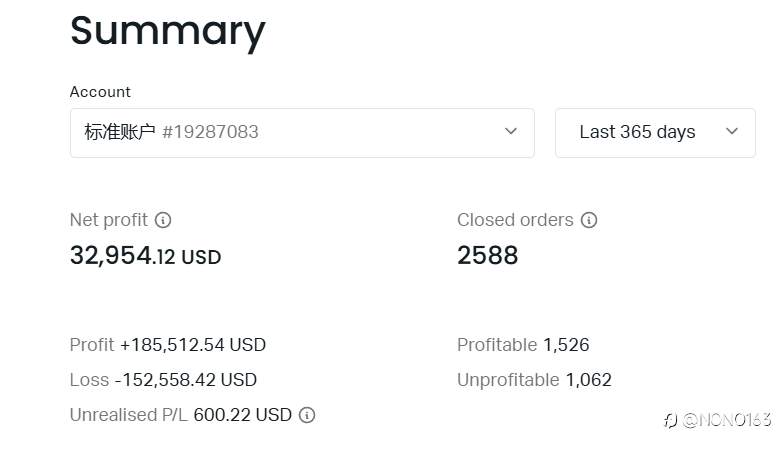Select the 32,954.12 USD net profit value
This screenshot has height=450, width=780.
(x=145, y=256)
